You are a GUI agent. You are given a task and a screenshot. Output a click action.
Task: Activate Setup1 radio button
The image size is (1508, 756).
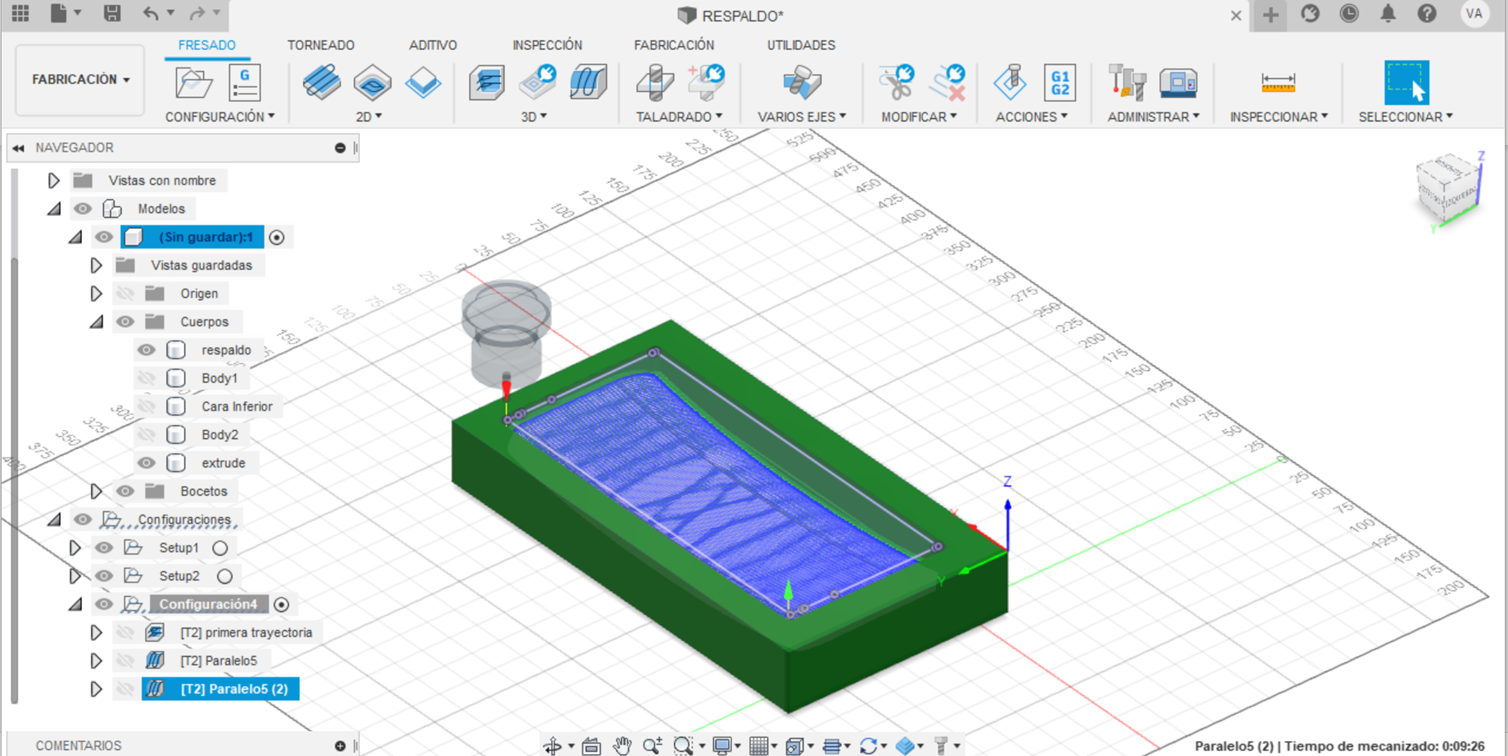[x=220, y=548]
